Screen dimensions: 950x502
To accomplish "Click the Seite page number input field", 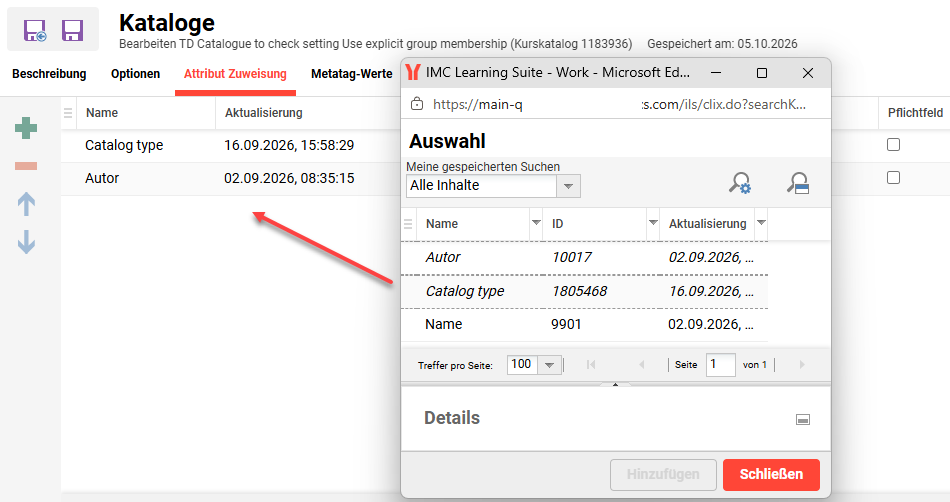I will [720, 365].
